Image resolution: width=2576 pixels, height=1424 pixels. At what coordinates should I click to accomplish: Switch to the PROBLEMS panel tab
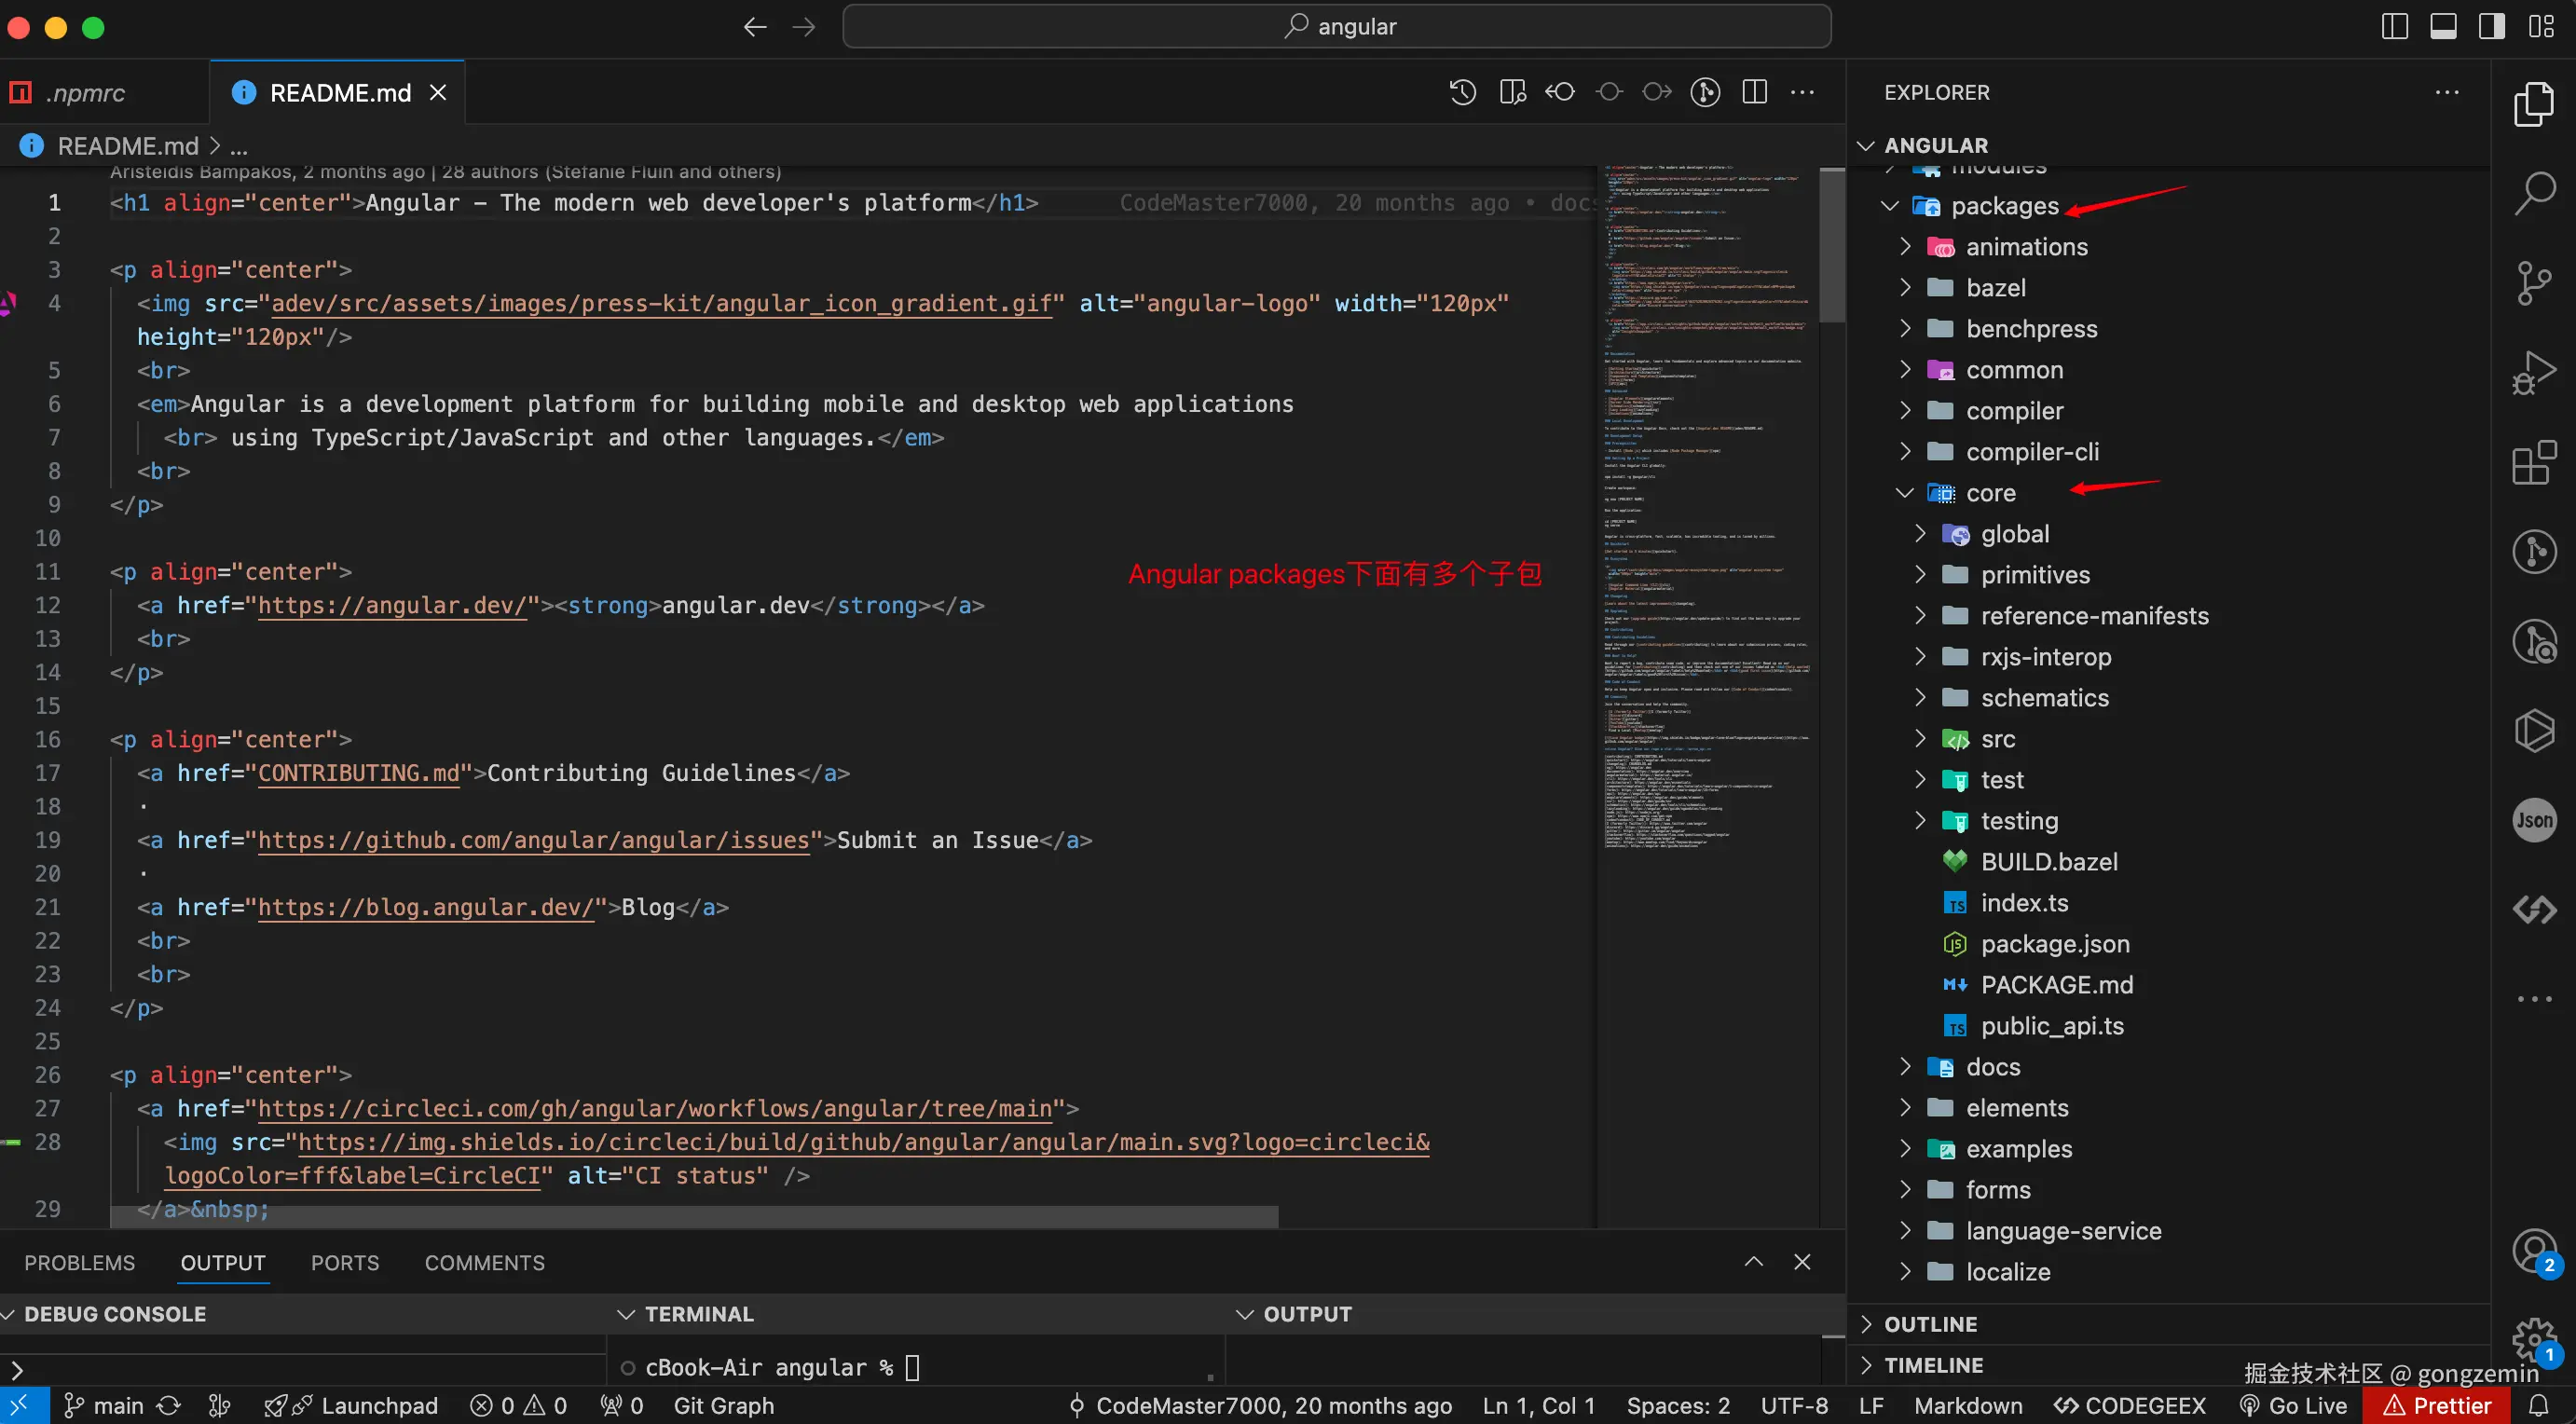[79, 1263]
